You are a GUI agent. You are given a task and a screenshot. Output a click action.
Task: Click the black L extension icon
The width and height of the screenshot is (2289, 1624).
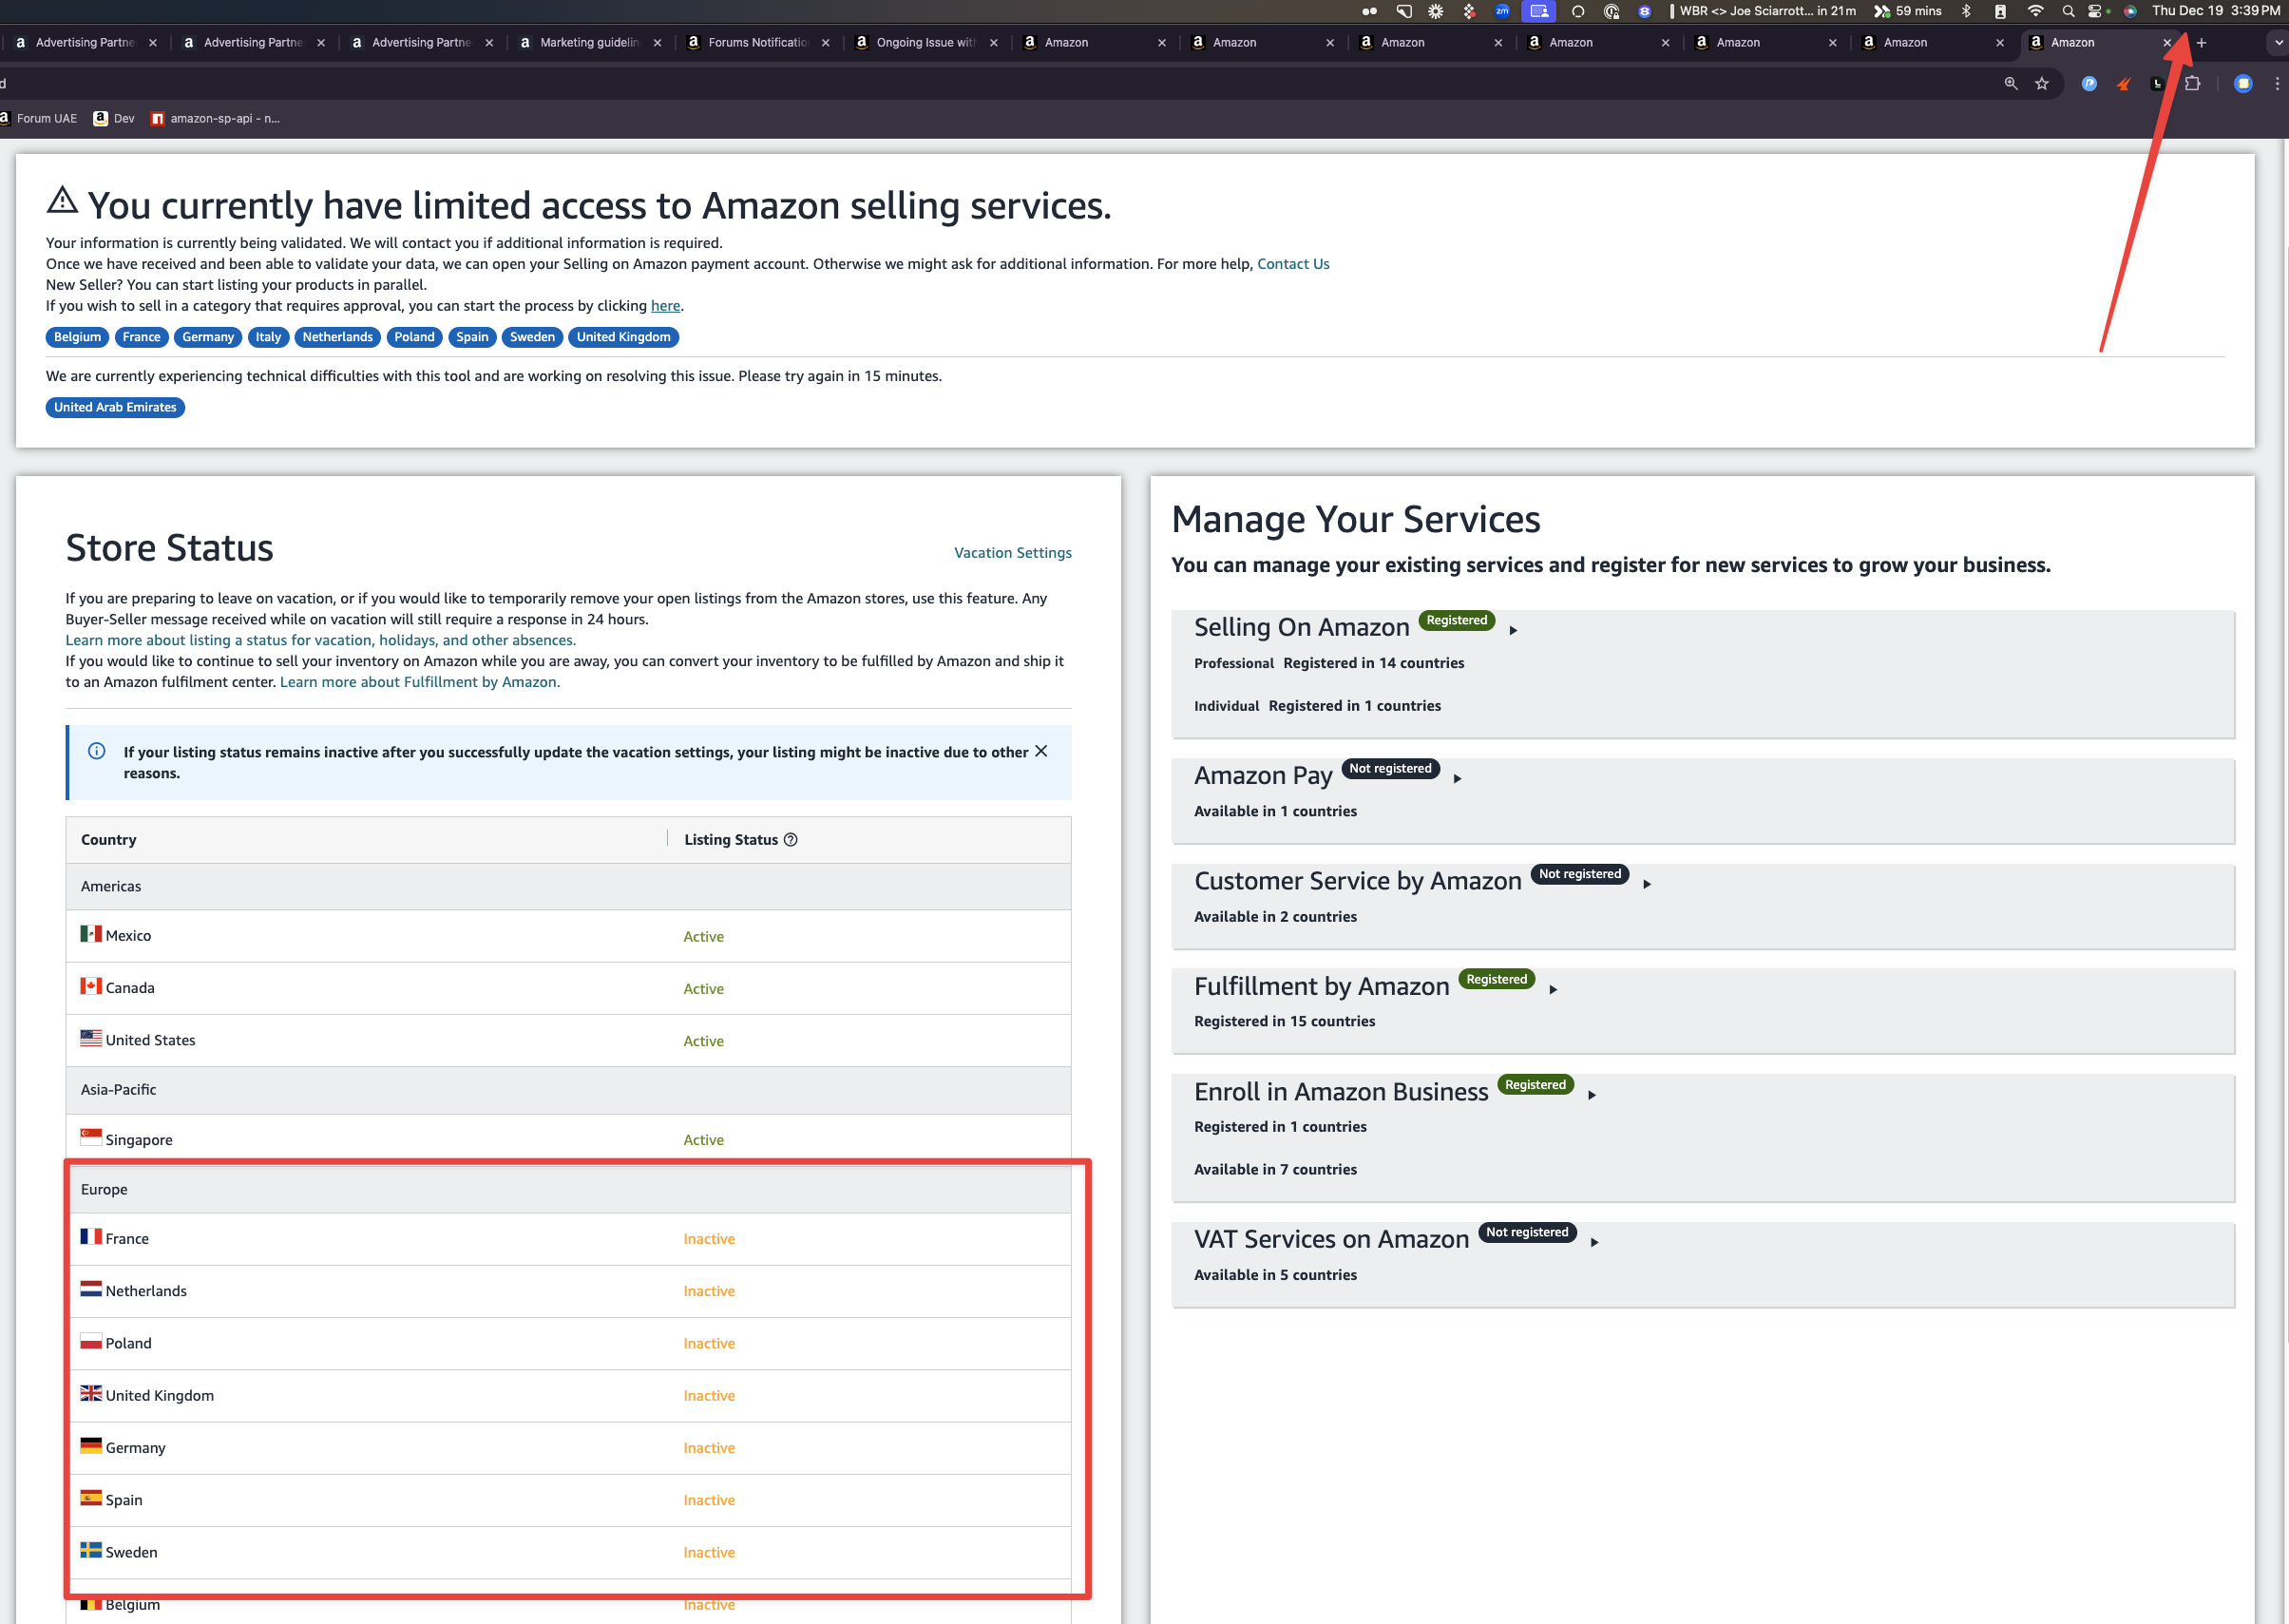click(2157, 84)
